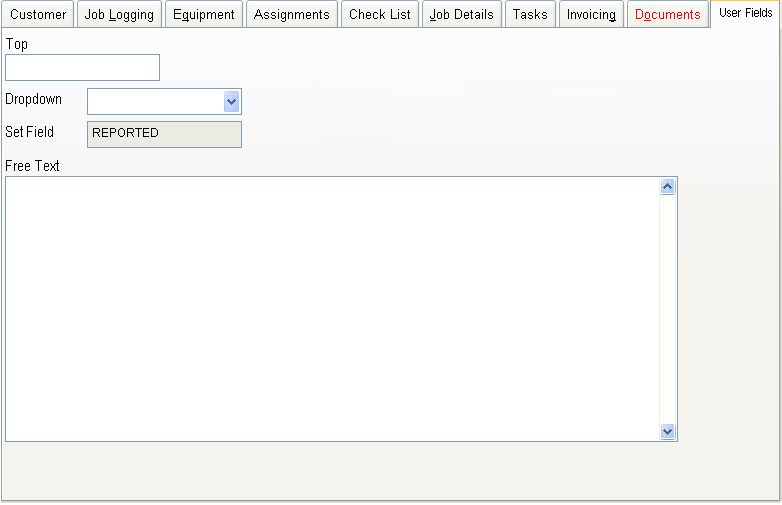Expand the Dropdown combo box arrow
This screenshot has width=782, height=505.
(232, 101)
